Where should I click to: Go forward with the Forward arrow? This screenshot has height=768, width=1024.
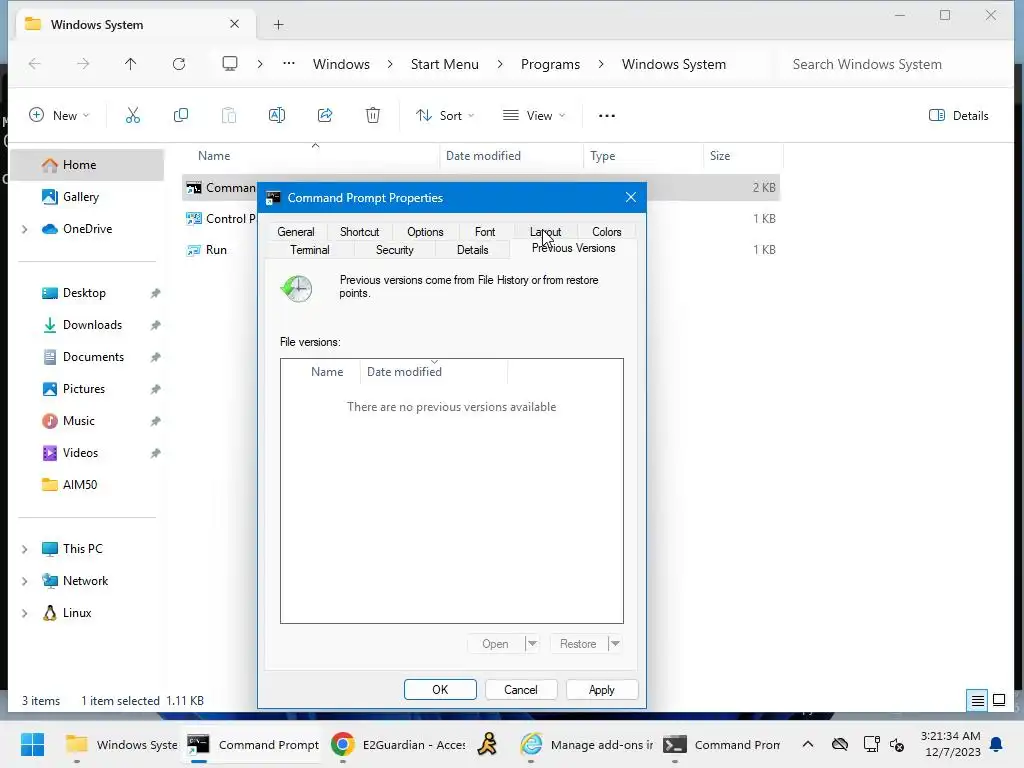[83, 64]
